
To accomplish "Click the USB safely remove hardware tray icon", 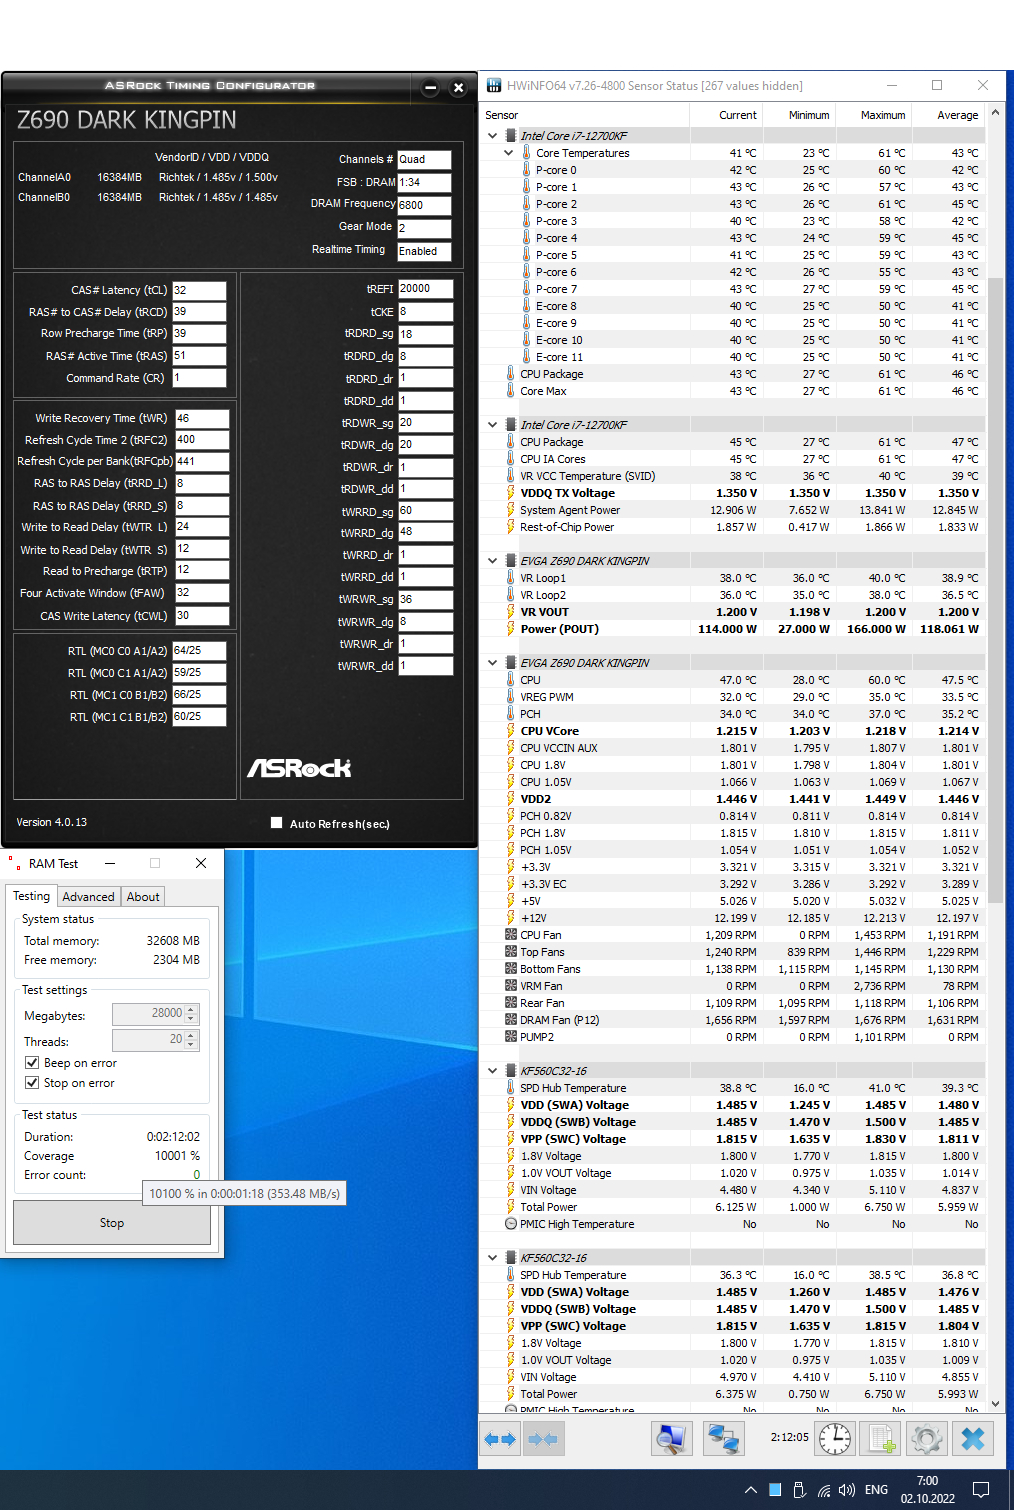I will pyautogui.click(x=799, y=1490).
